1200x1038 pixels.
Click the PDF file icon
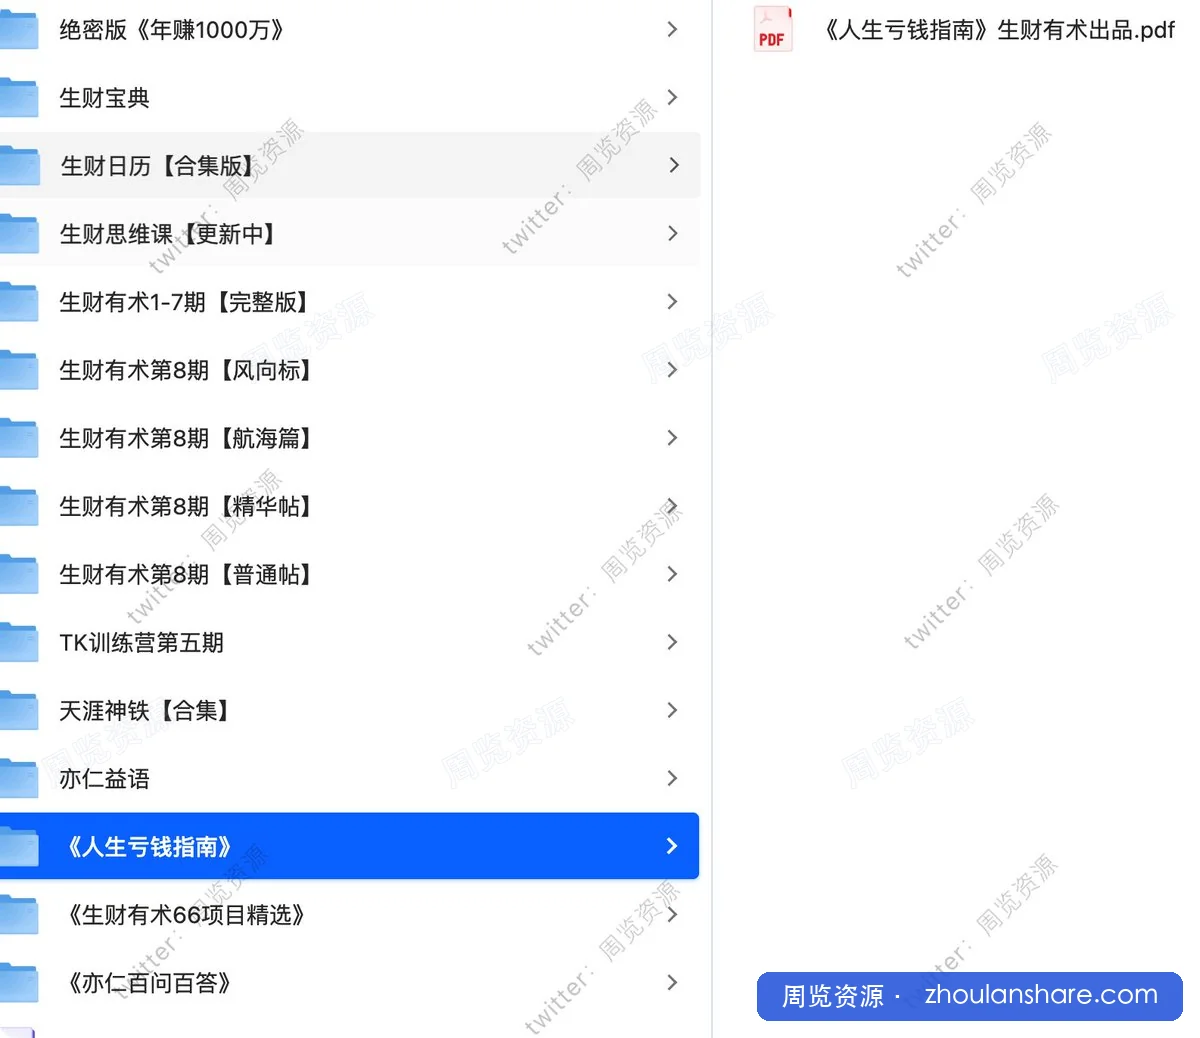tap(772, 29)
